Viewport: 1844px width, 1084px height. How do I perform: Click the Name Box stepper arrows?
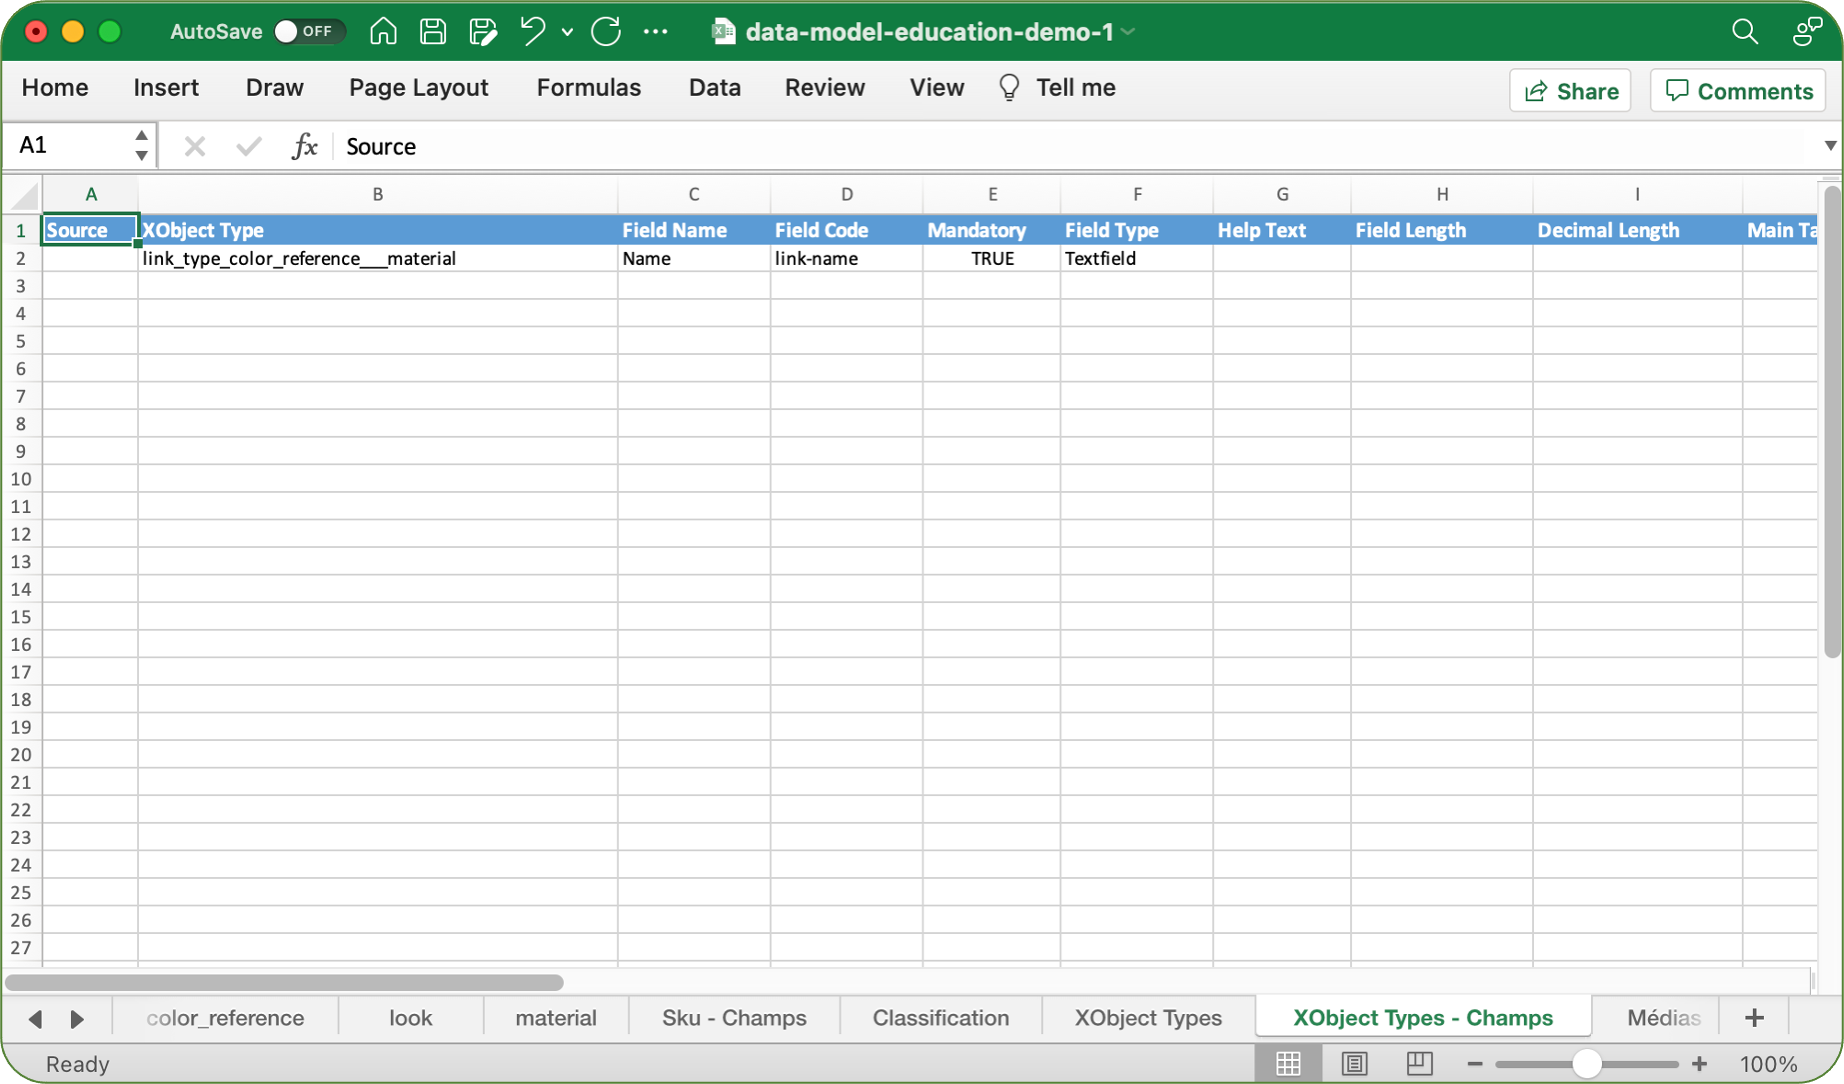(x=141, y=146)
